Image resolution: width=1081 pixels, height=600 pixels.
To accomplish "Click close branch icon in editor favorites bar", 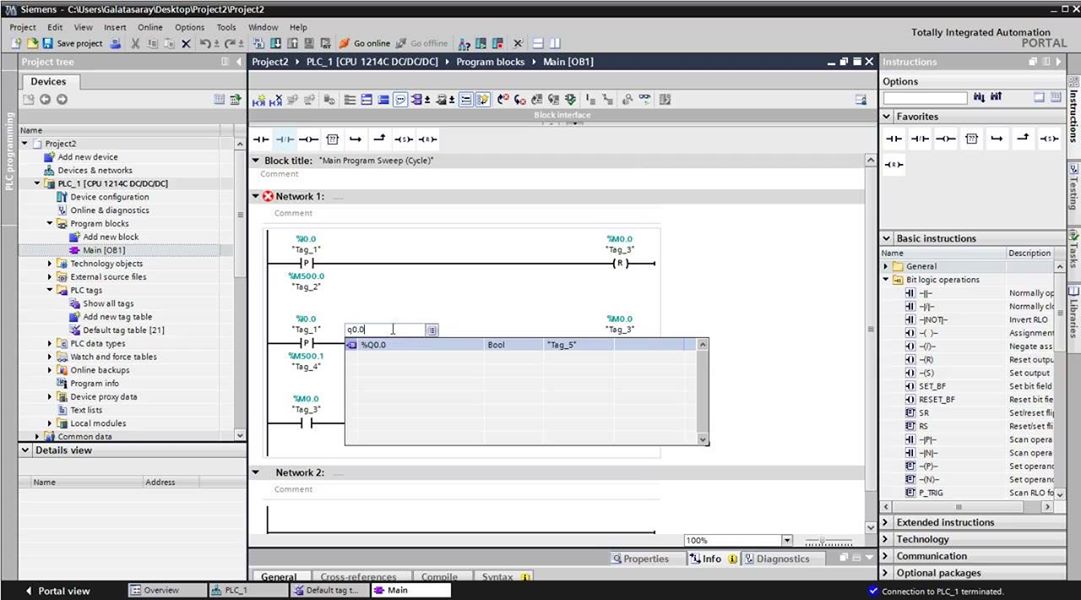I will tap(379, 139).
